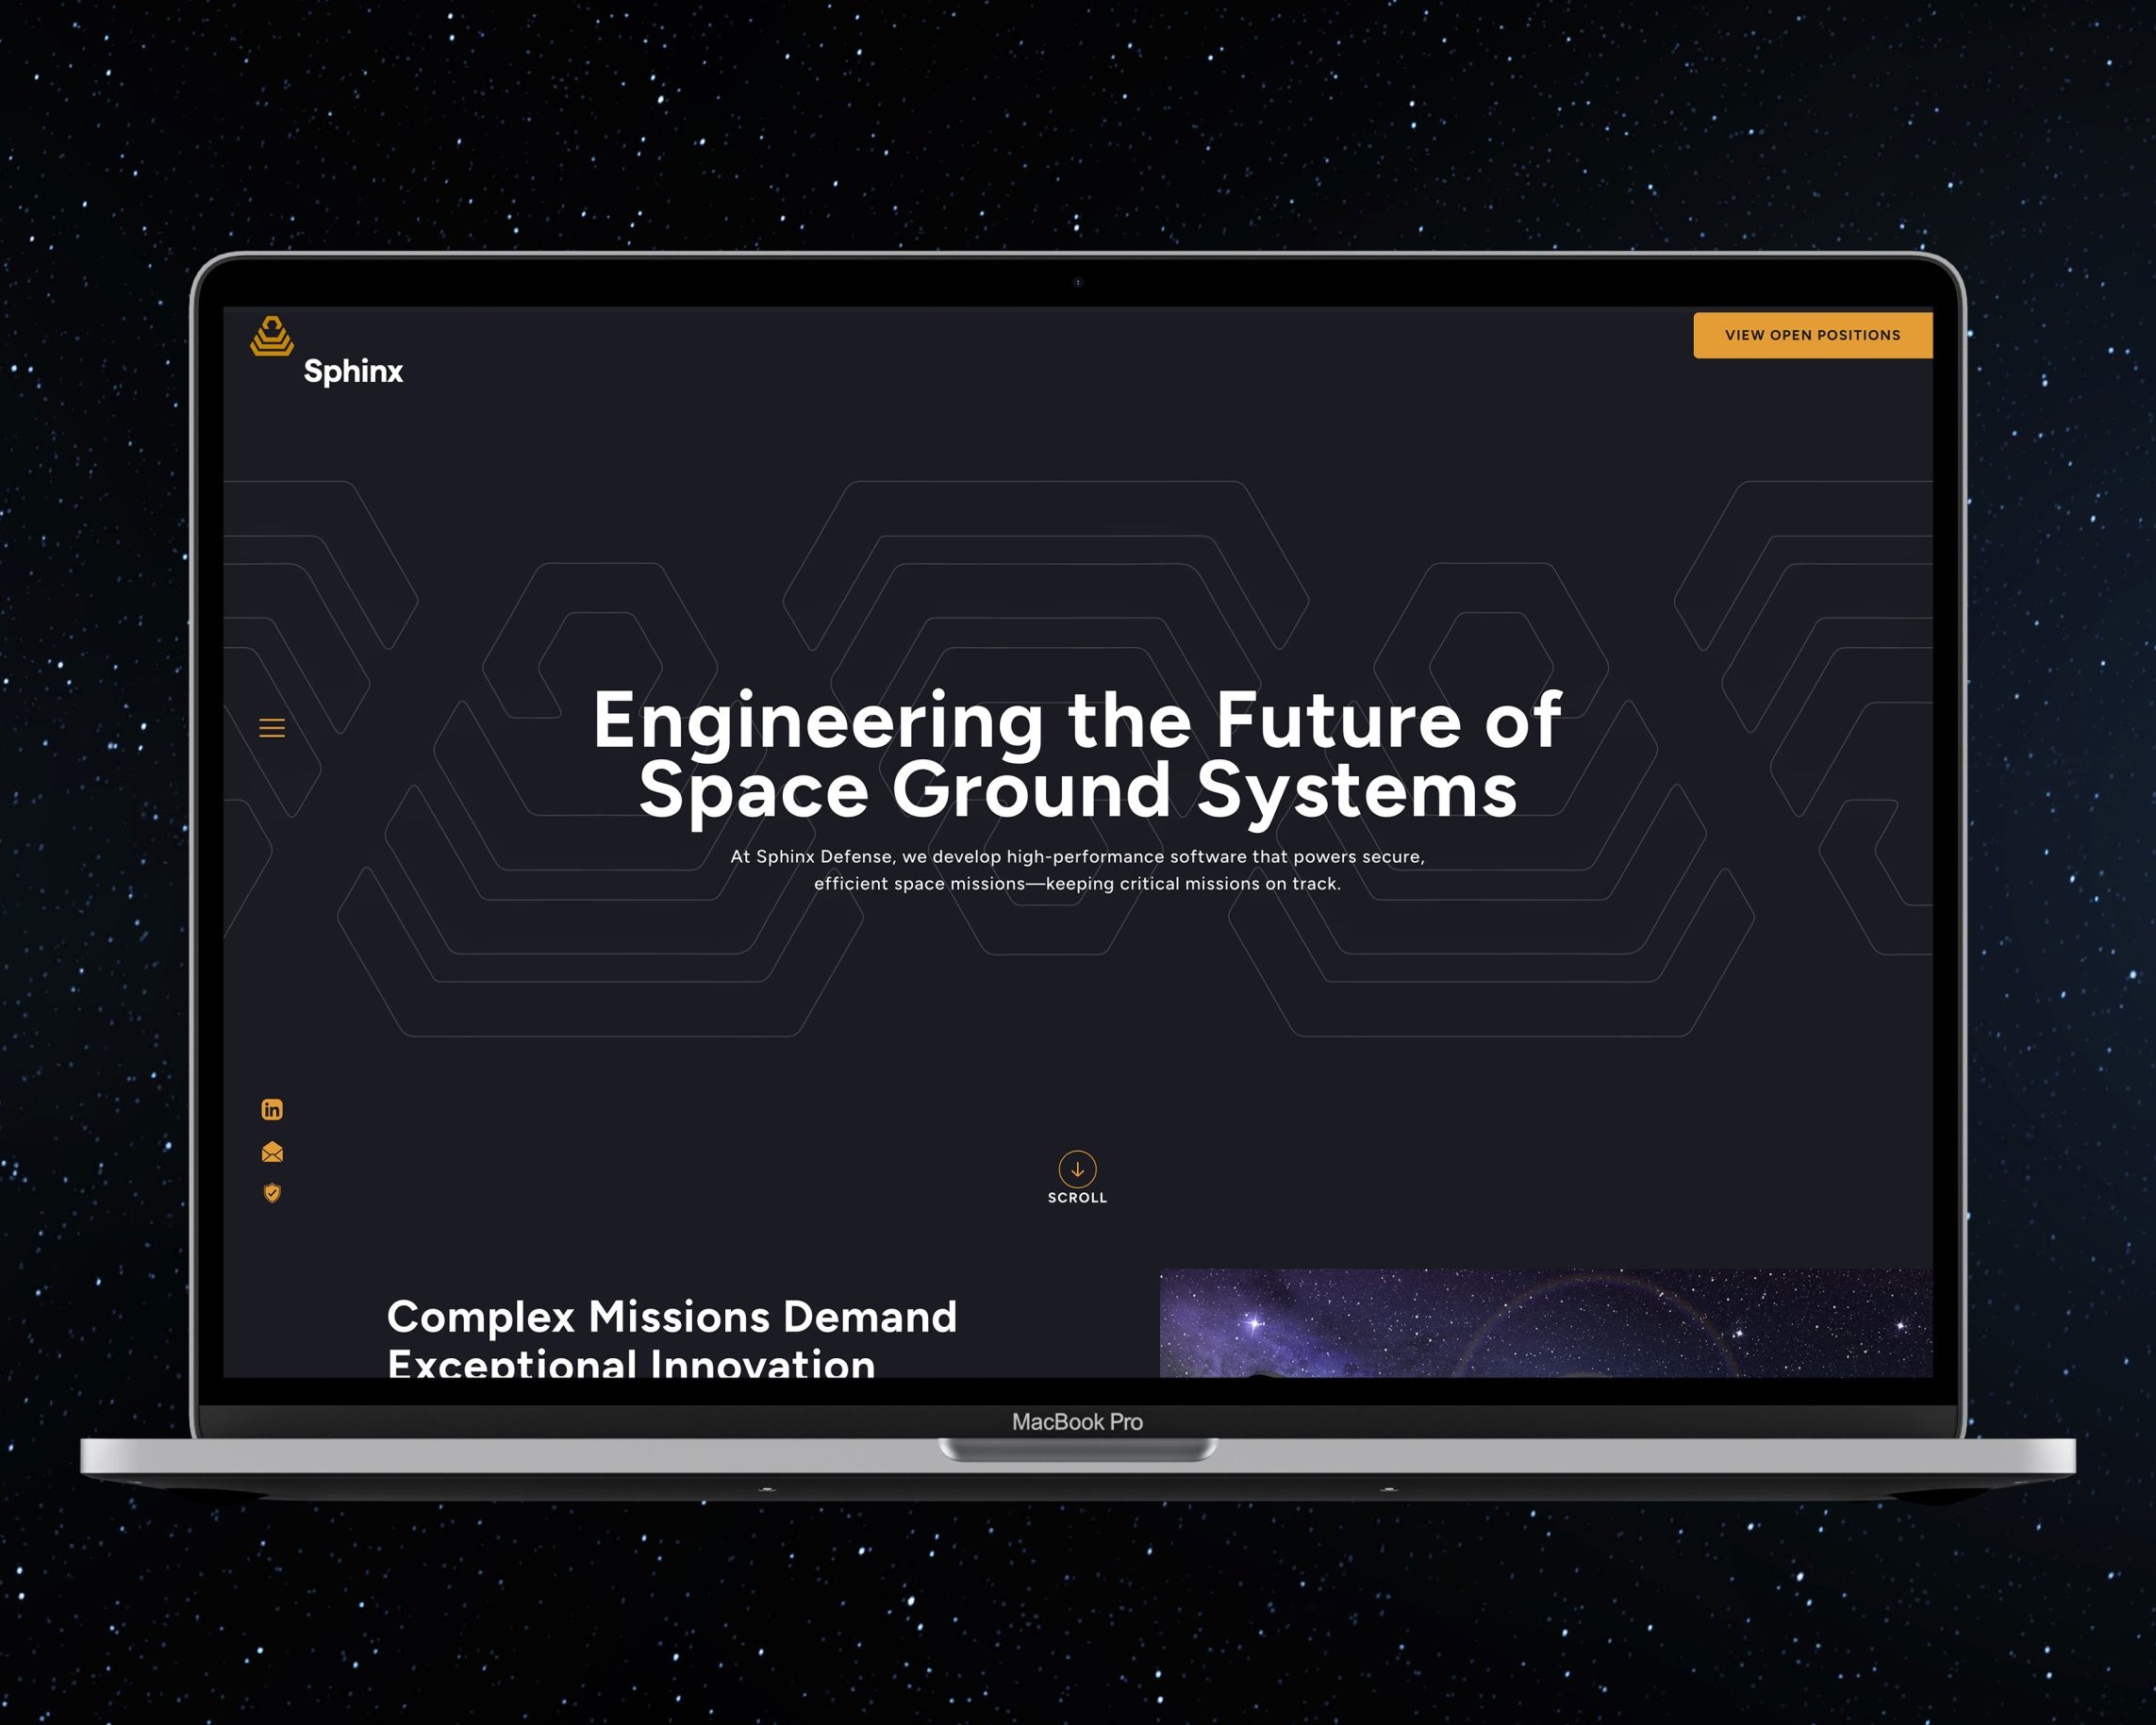
Task: Click the shield checkmark icon
Action: (272, 1193)
